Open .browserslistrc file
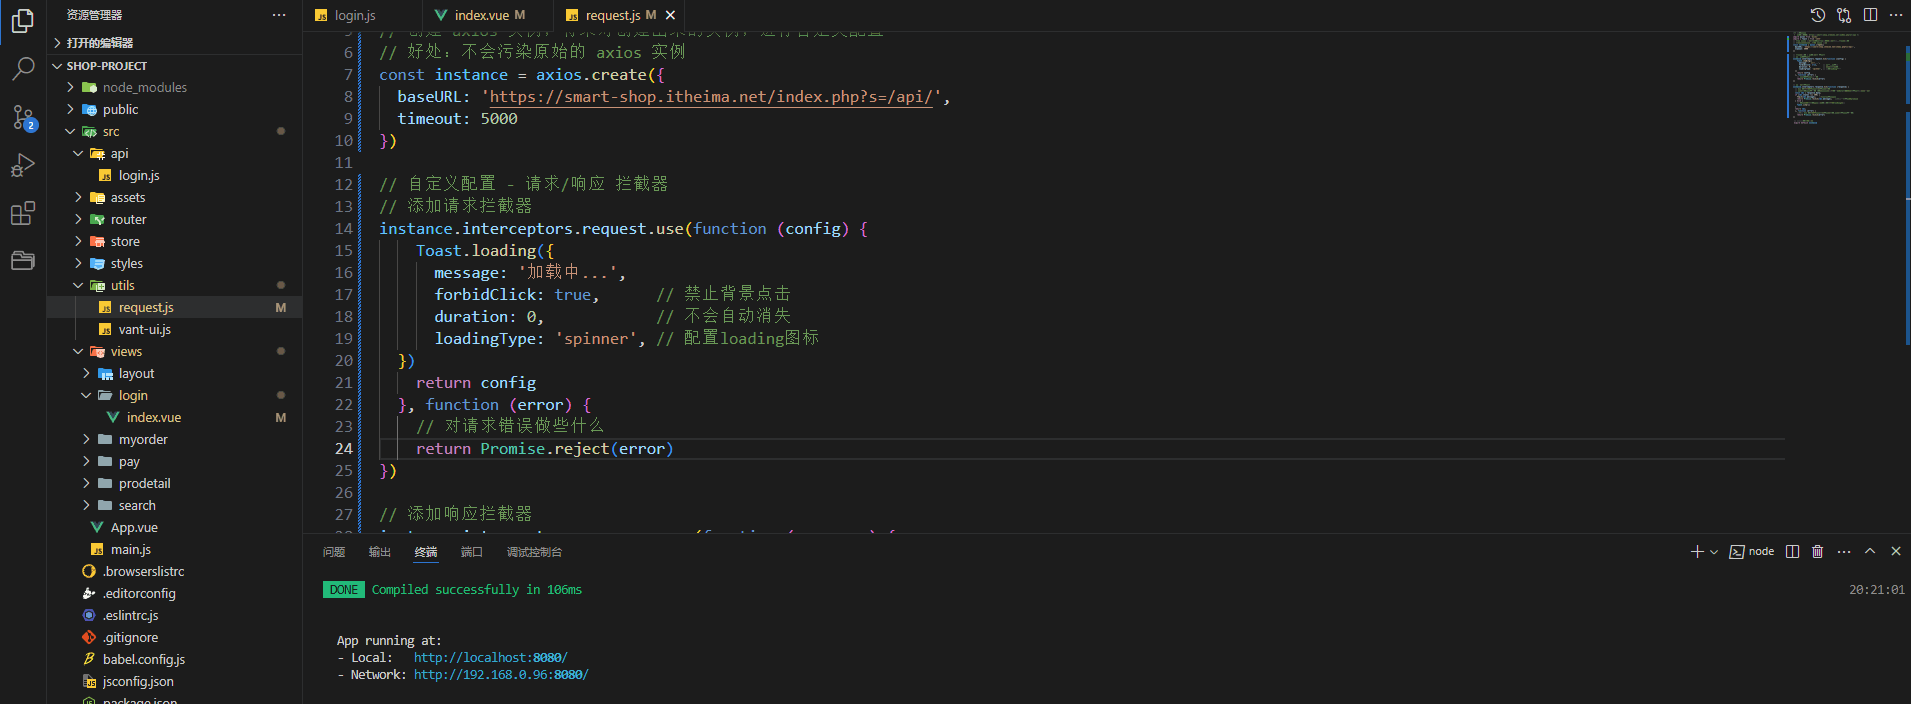 pyautogui.click(x=175, y=571)
